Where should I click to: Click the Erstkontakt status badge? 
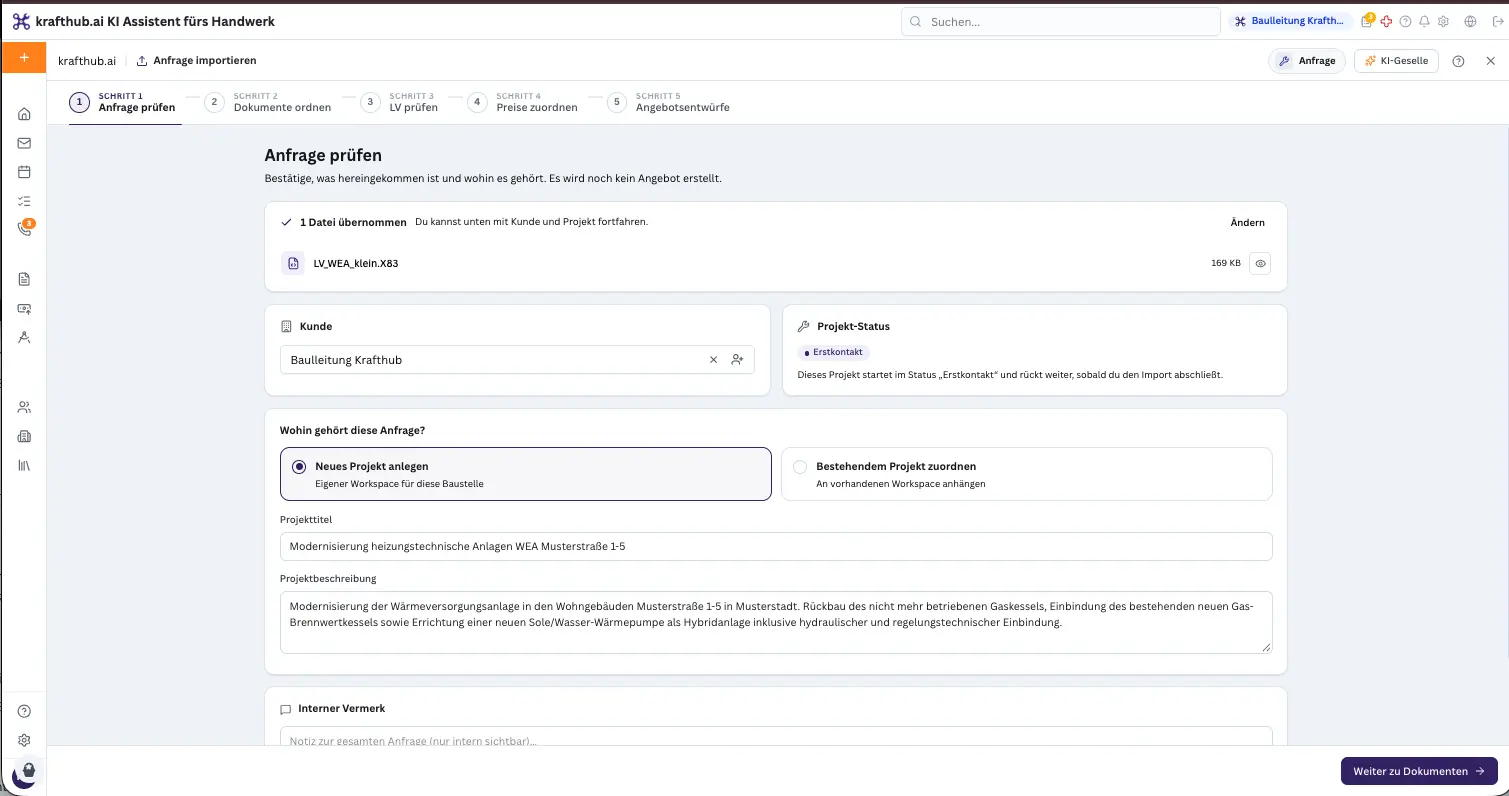(x=834, y=352)
